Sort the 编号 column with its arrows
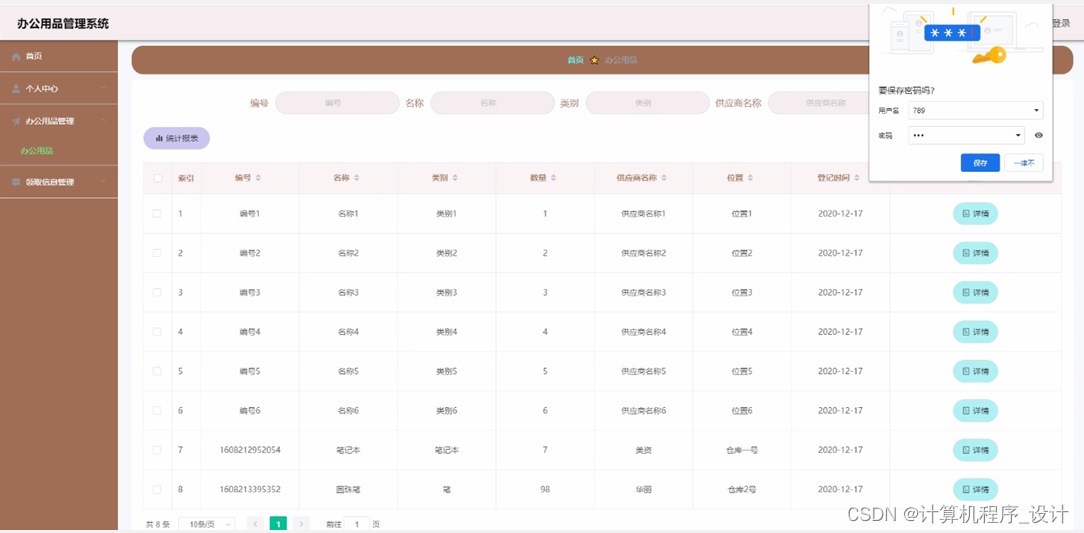 coord(258,178)
